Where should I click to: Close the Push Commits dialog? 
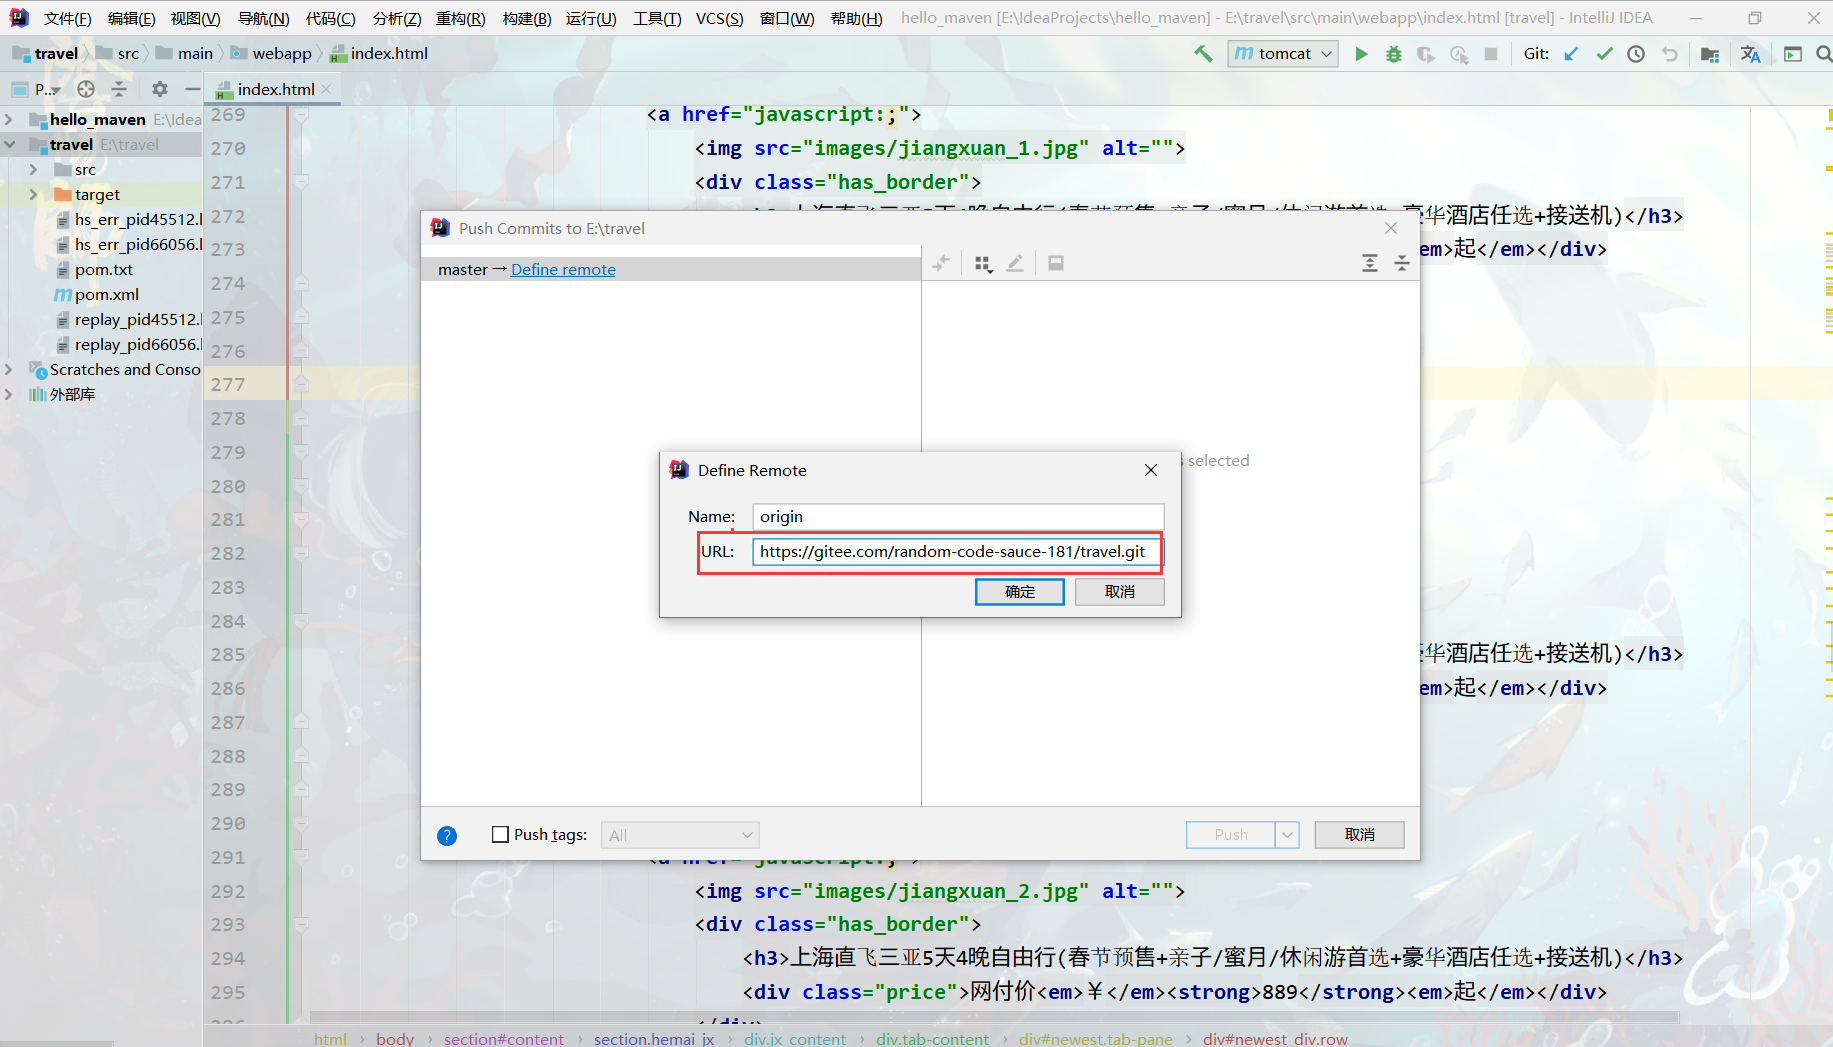tap(1391, 228)
